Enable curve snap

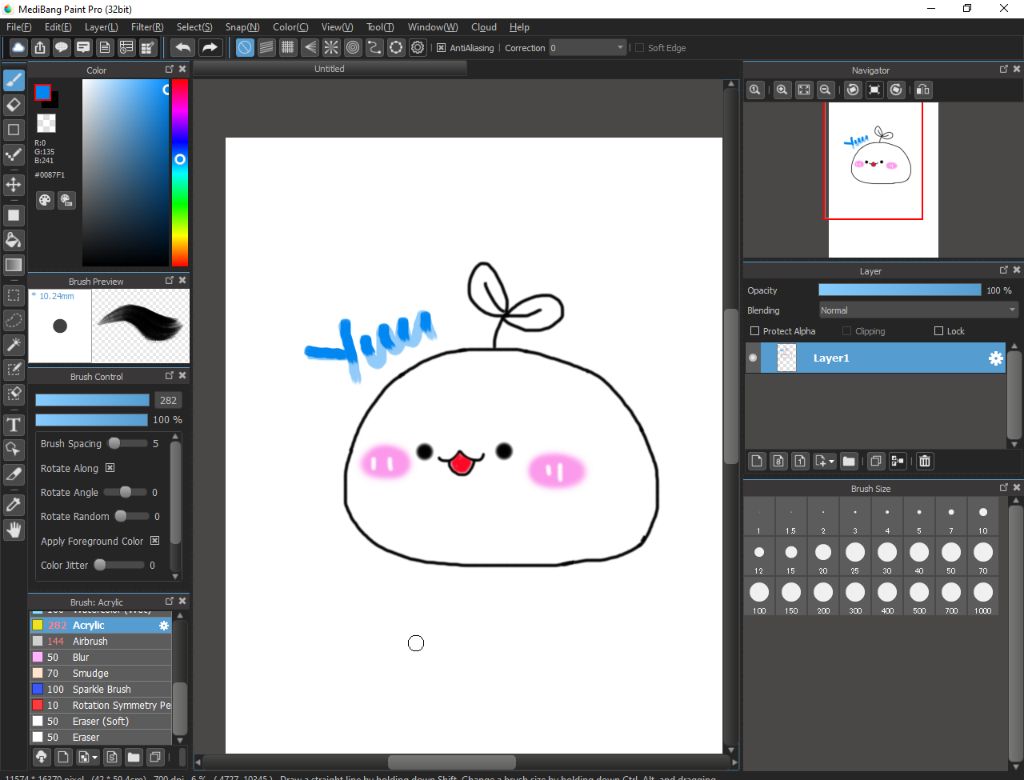point(374,48)
